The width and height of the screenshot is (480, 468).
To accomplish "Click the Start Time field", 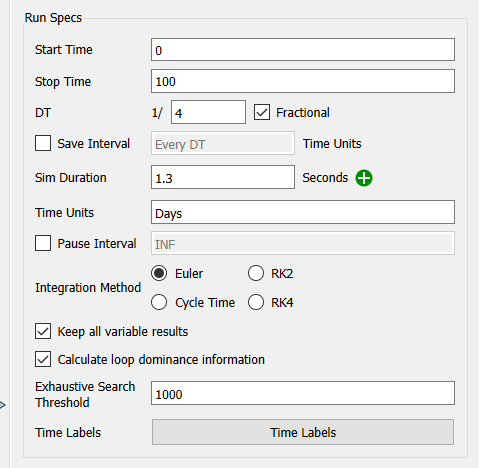I will 303,50.
